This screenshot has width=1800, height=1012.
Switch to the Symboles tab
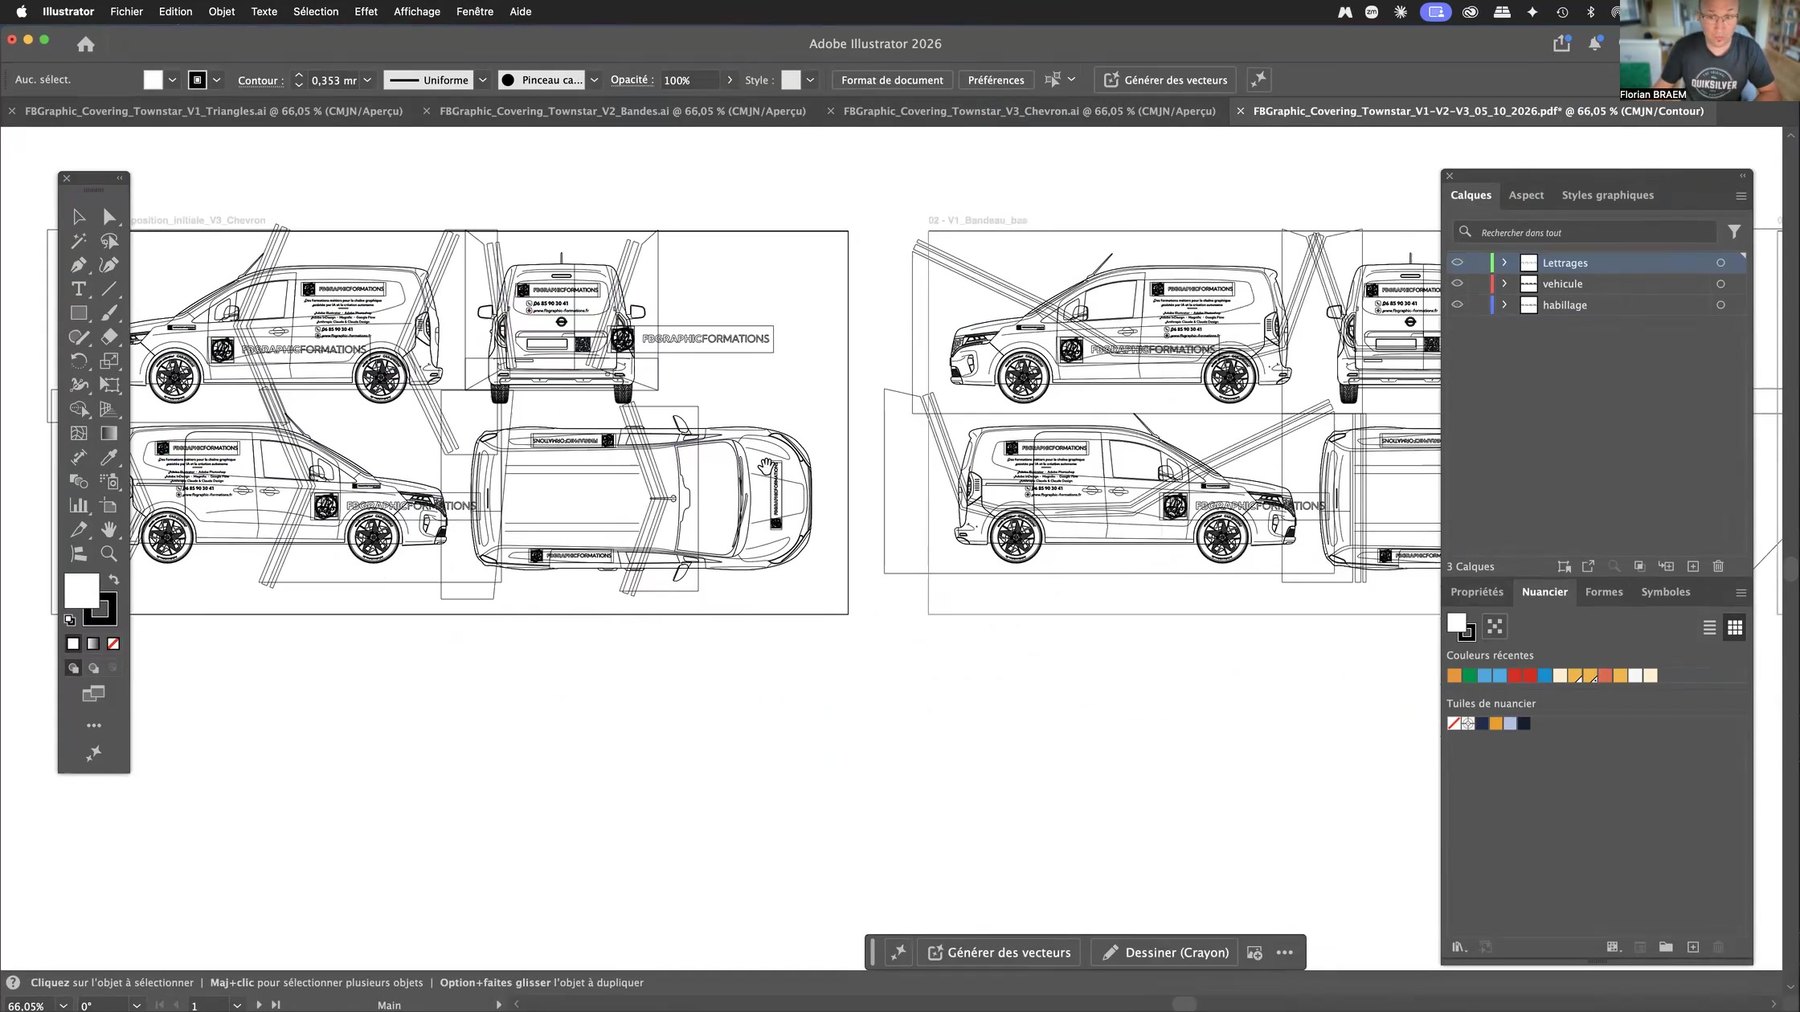(x=1665, y=592)
